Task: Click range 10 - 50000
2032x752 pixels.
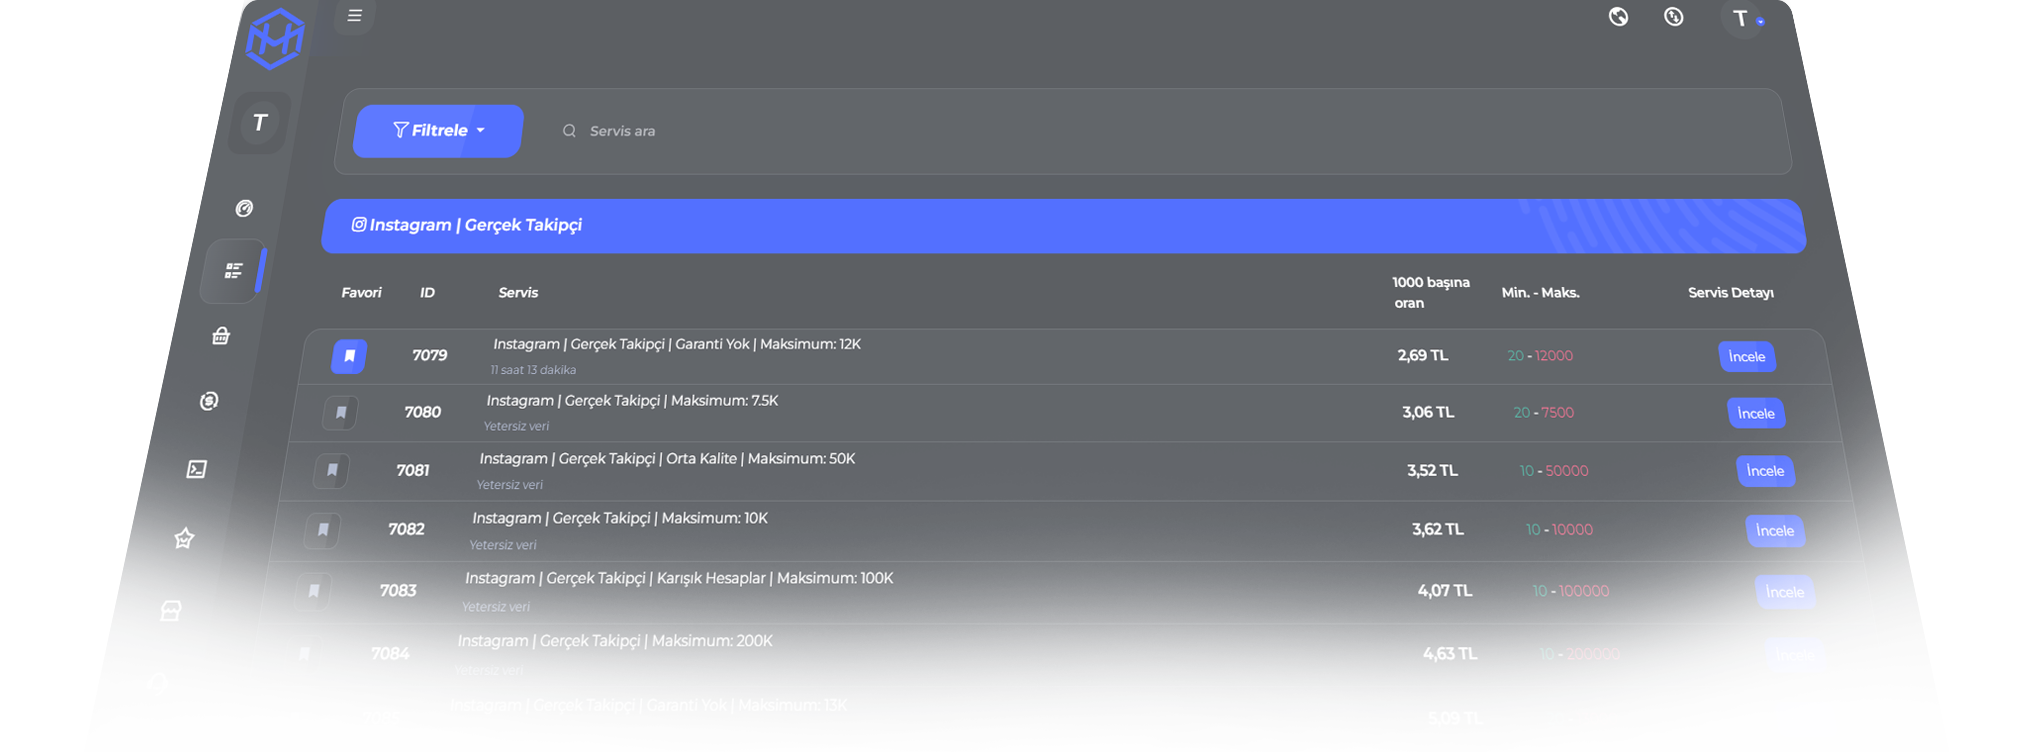Action: [1554, 471]
